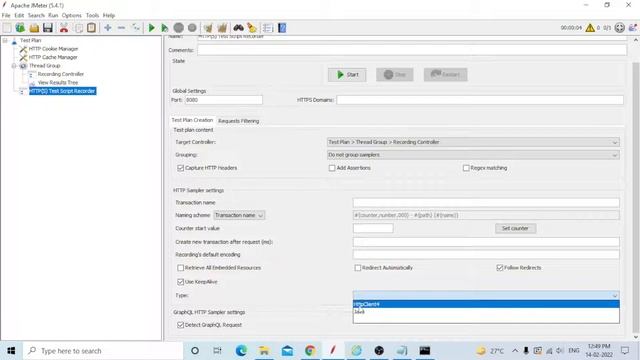Open File Explorer from the taskbar
640x360 pixels.
coord(264,351)
